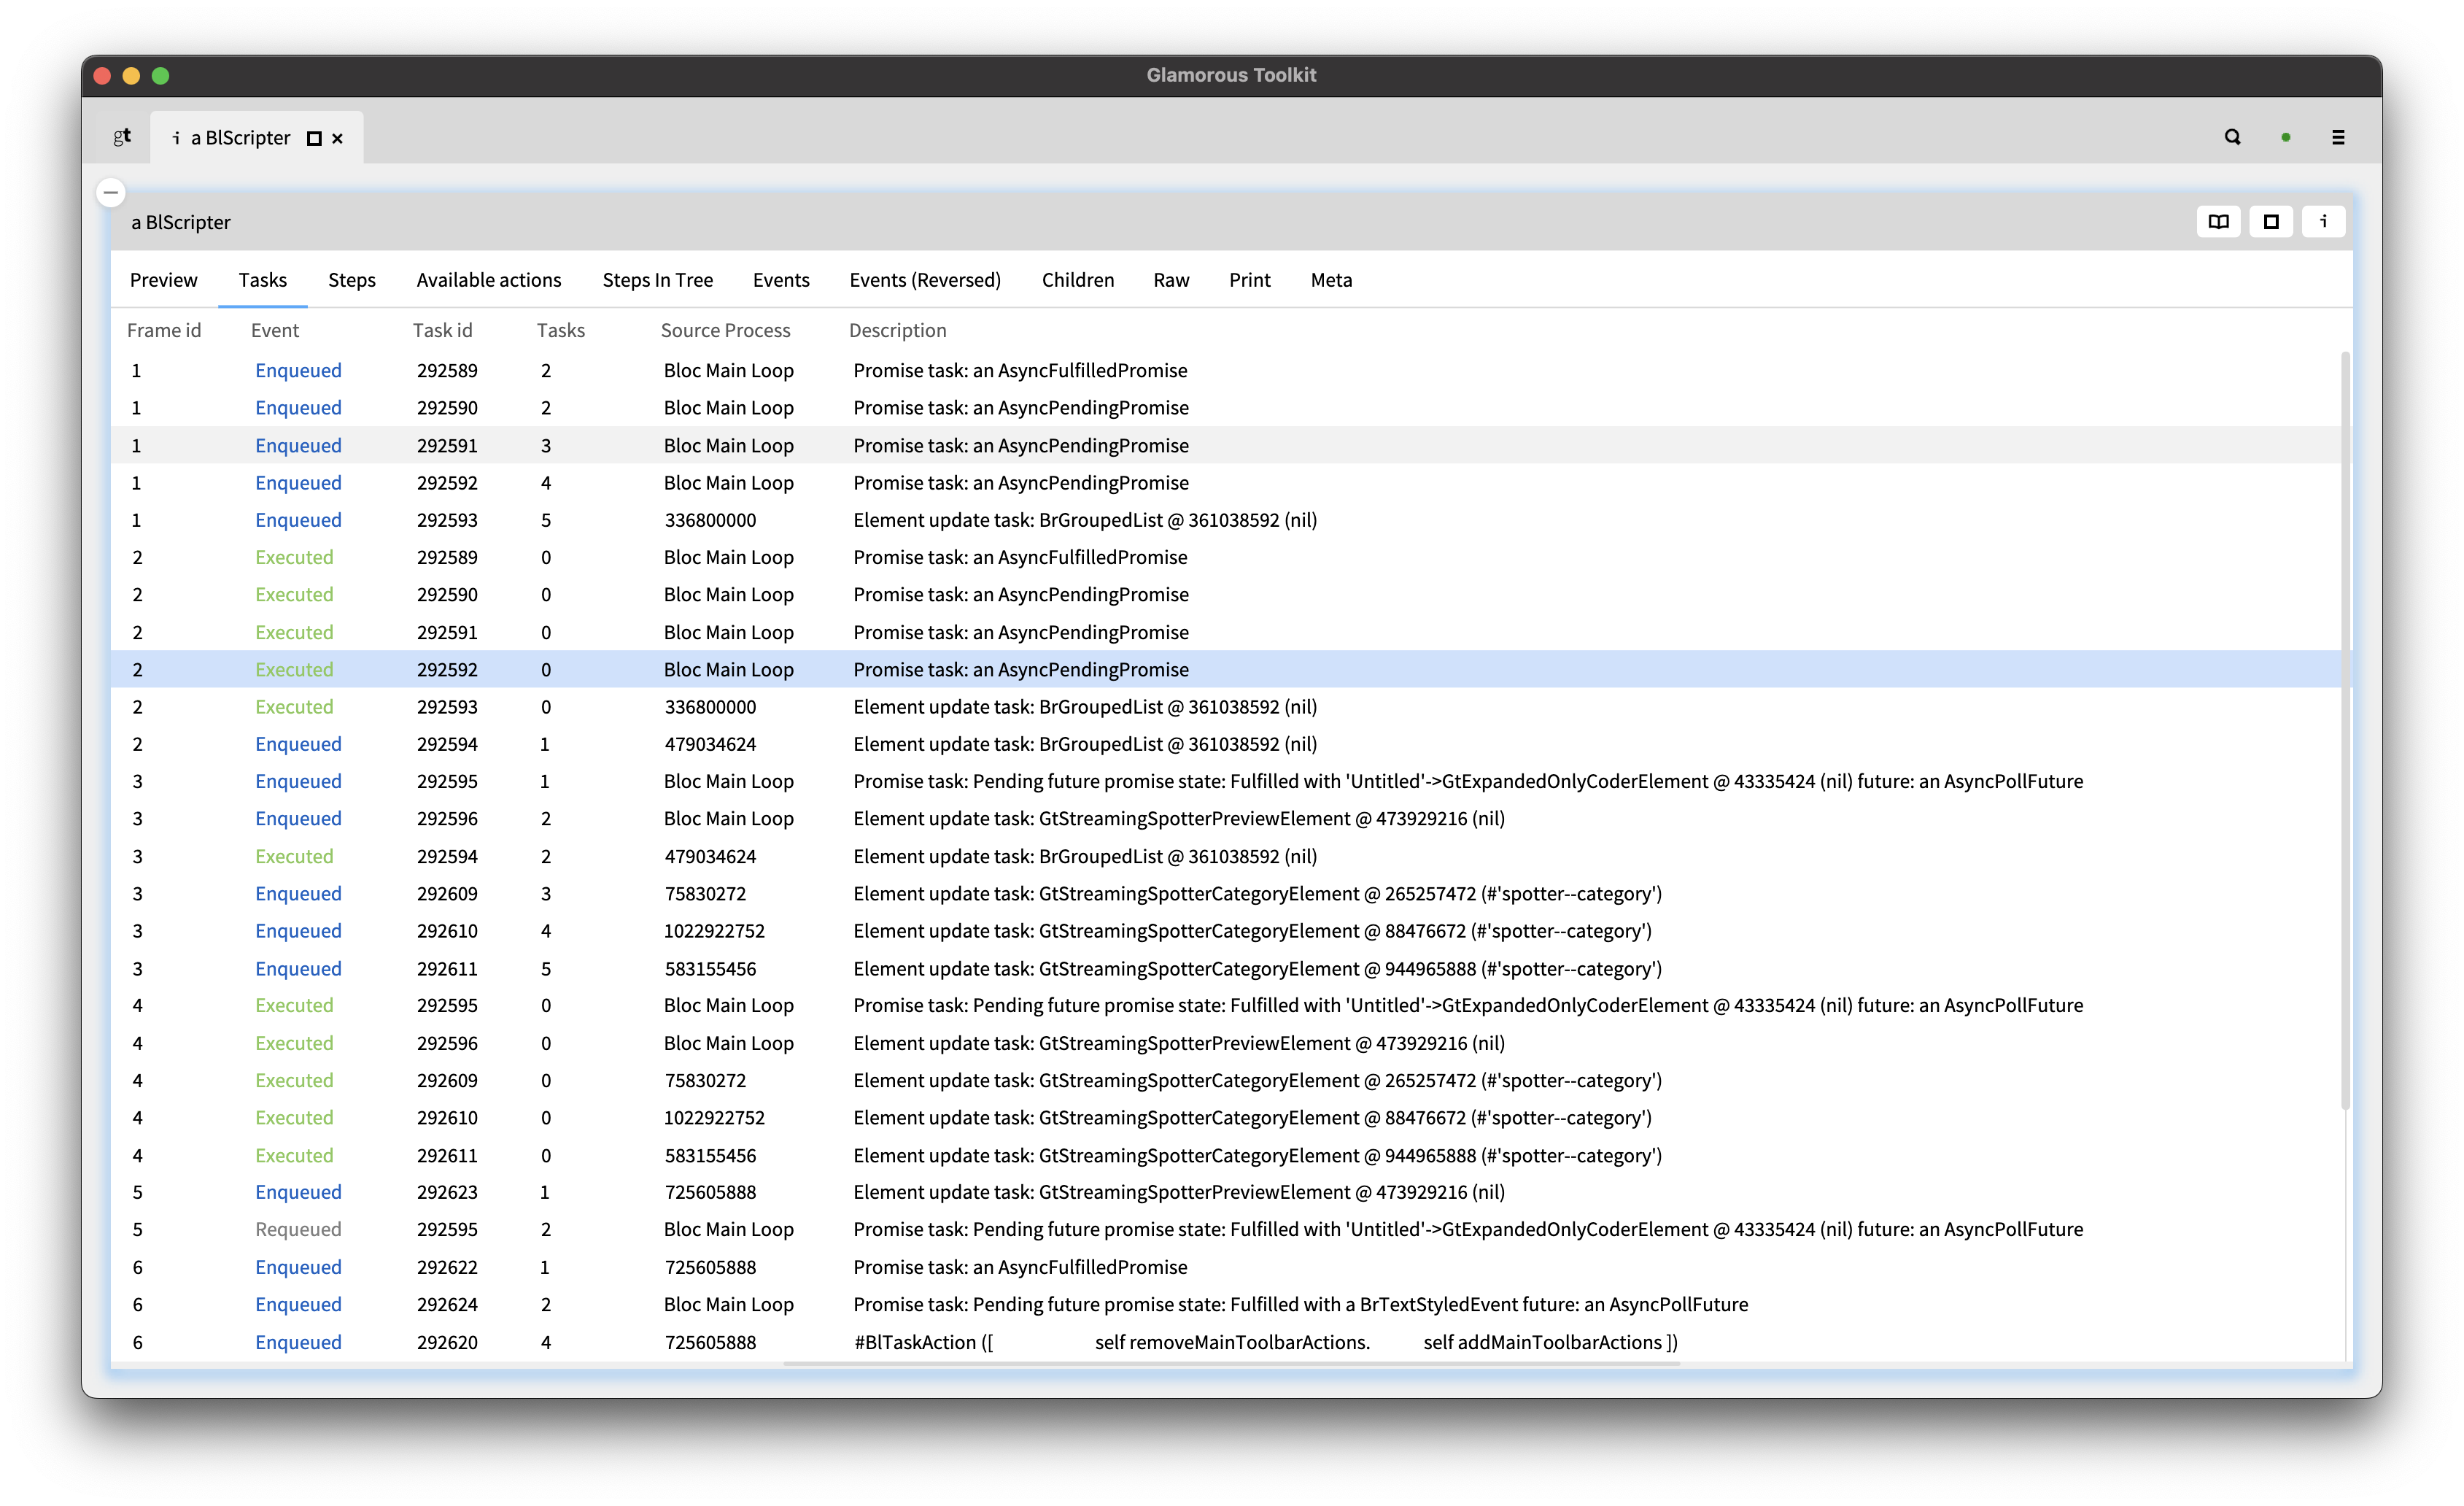Screen dimensions: 2464x1506
Task: Open the Steps In Tree tab
Action: coord(657,280)
